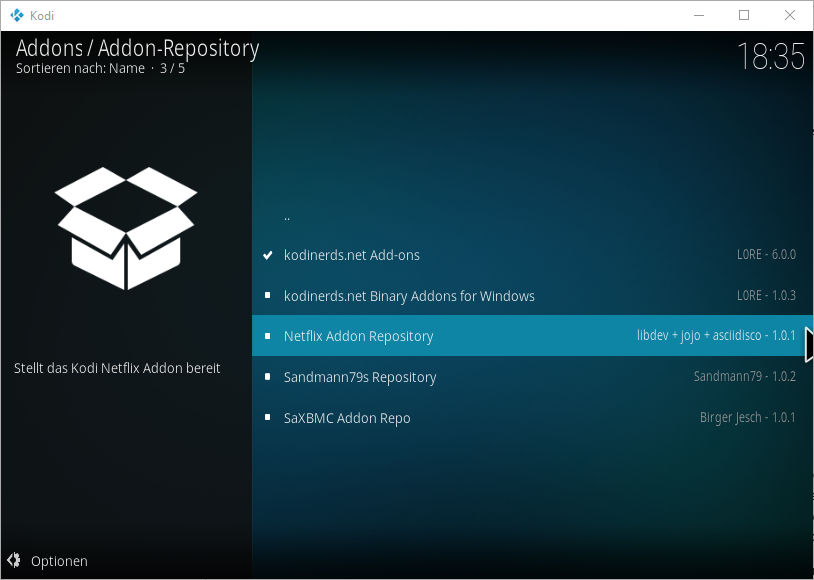The image size is (814, 580).
Task: Go up via the '..' parent entry
Action: click(x=533, y=214)
